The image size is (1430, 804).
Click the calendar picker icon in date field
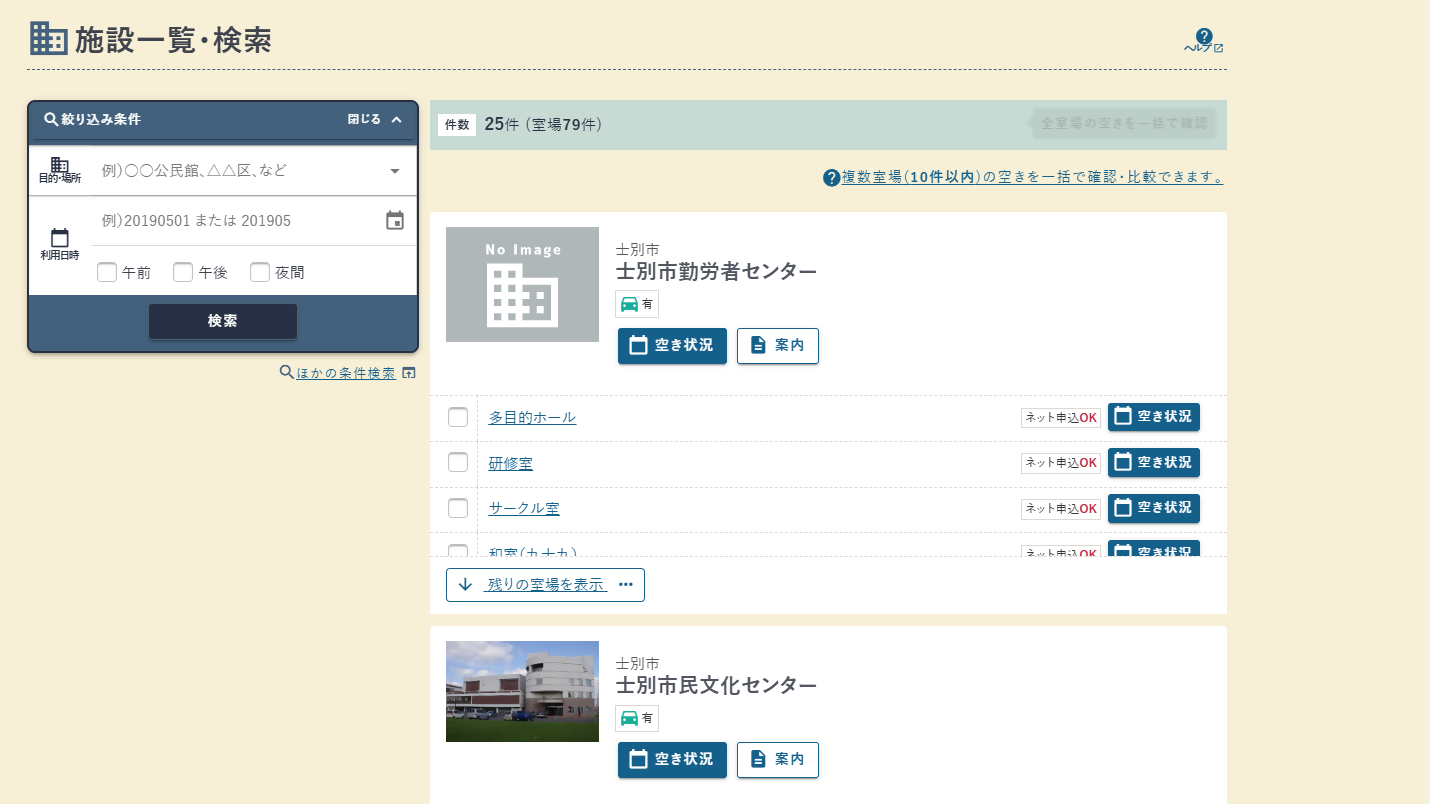click(395, 221)
